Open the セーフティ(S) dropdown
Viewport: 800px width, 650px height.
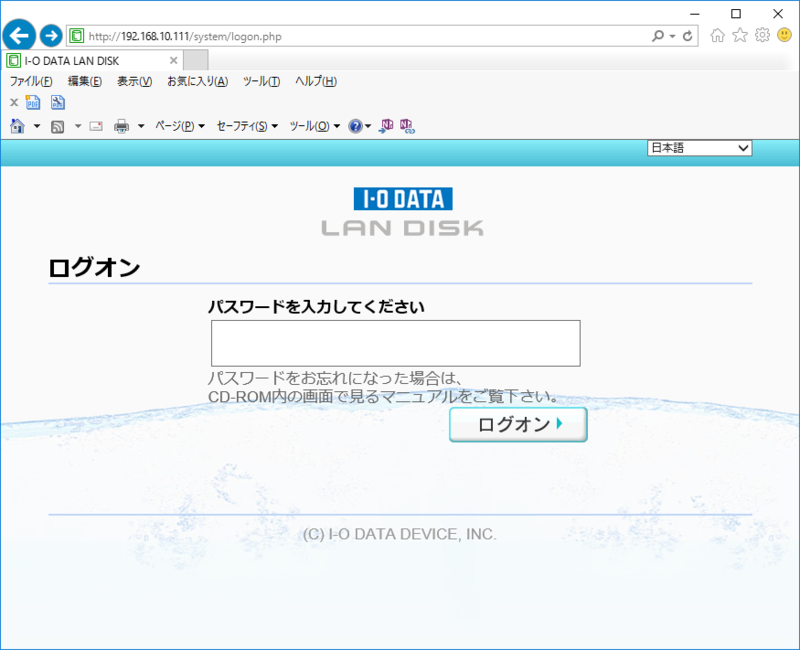coord(247,126)
